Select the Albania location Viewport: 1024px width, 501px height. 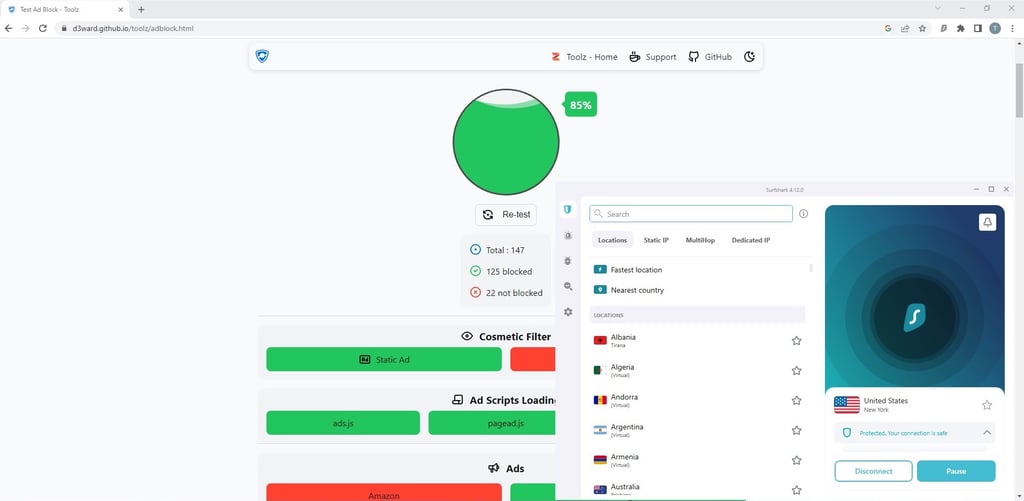(697, 340)
